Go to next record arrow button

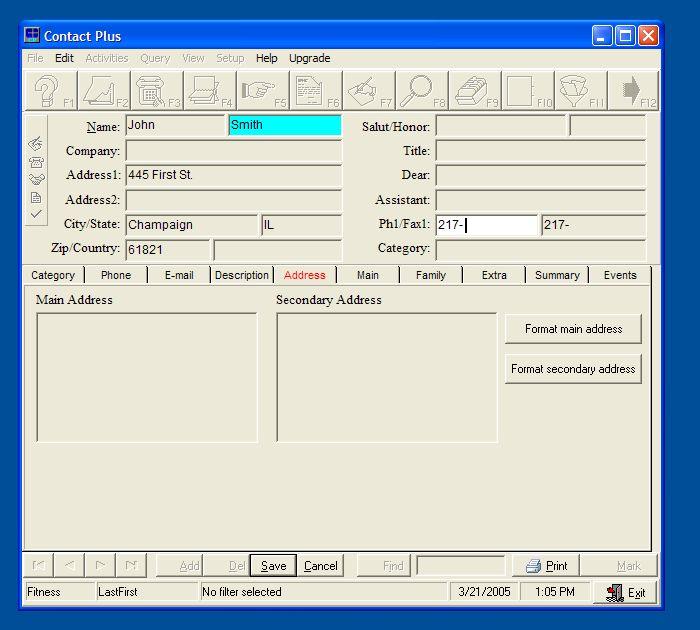tap(100, 566)
